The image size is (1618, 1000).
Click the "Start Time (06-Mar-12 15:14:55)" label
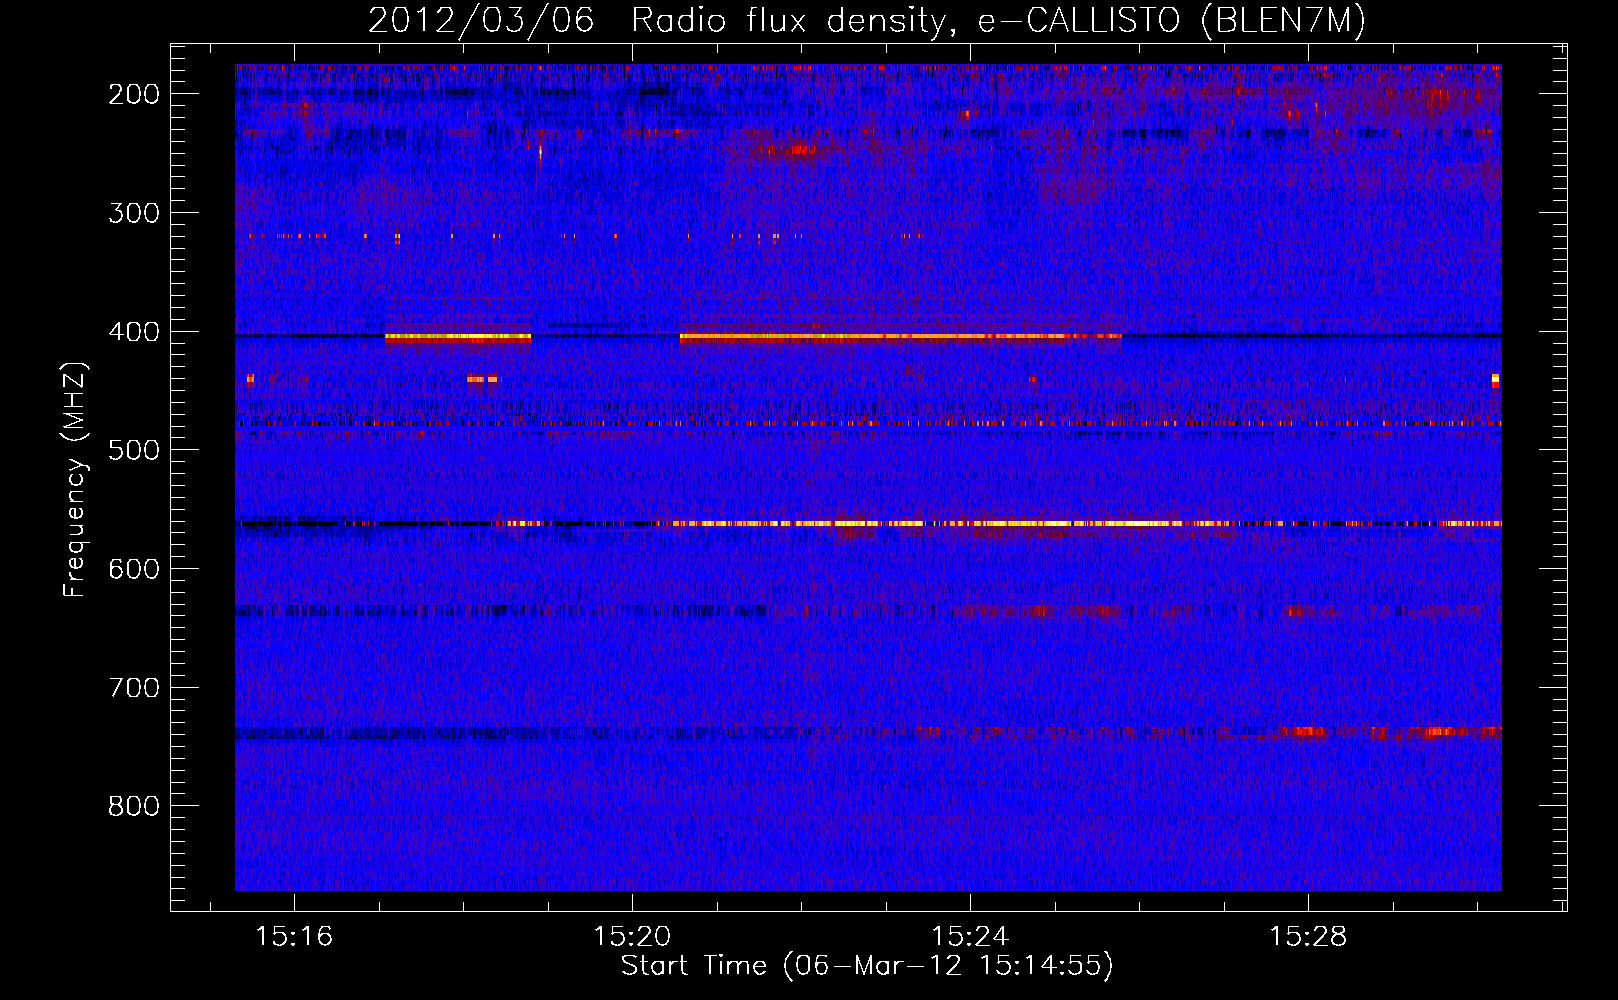867,966
